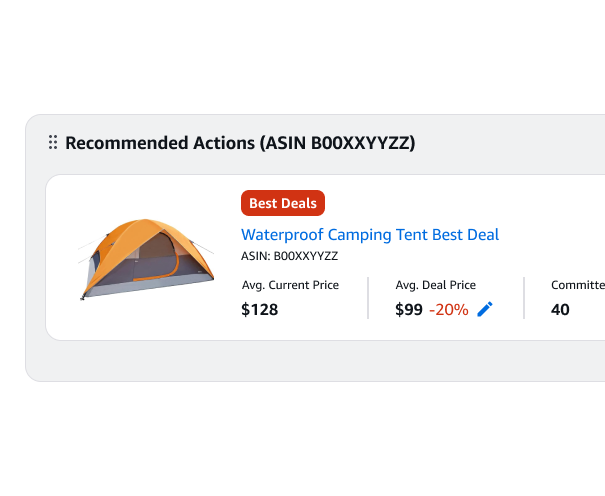Select the Recommended Actions panel heading
The image size is (605, 496).
click(240, 143)
